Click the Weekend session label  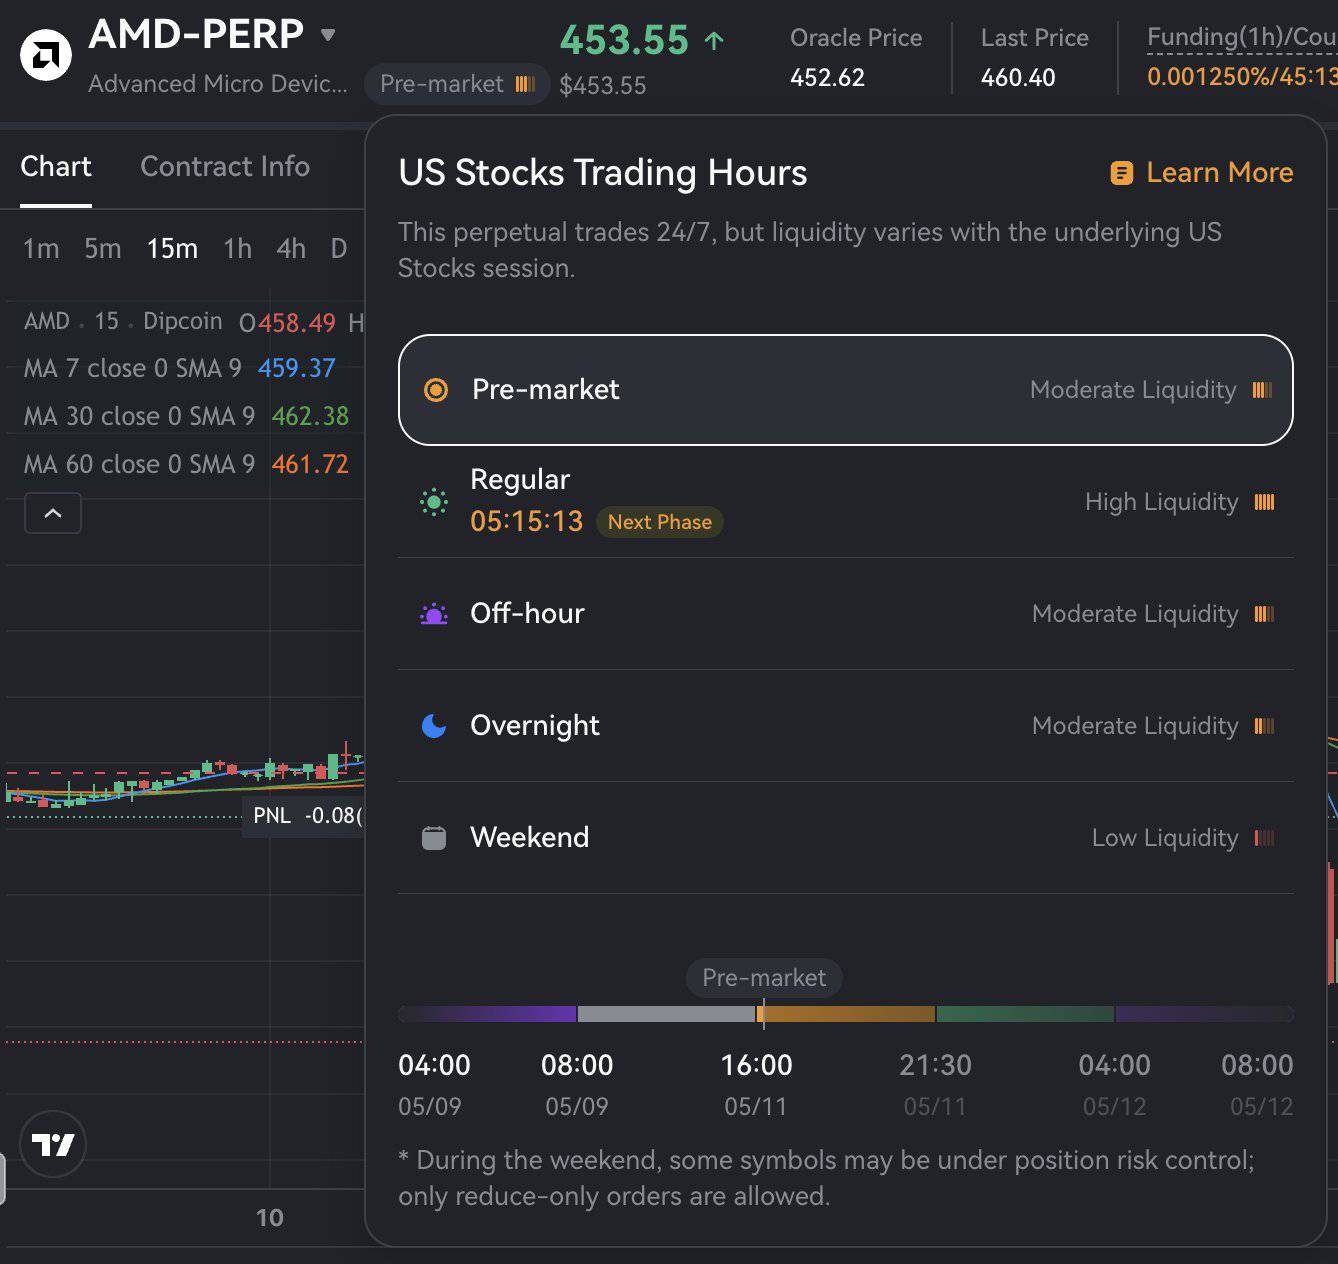[529, 837]
